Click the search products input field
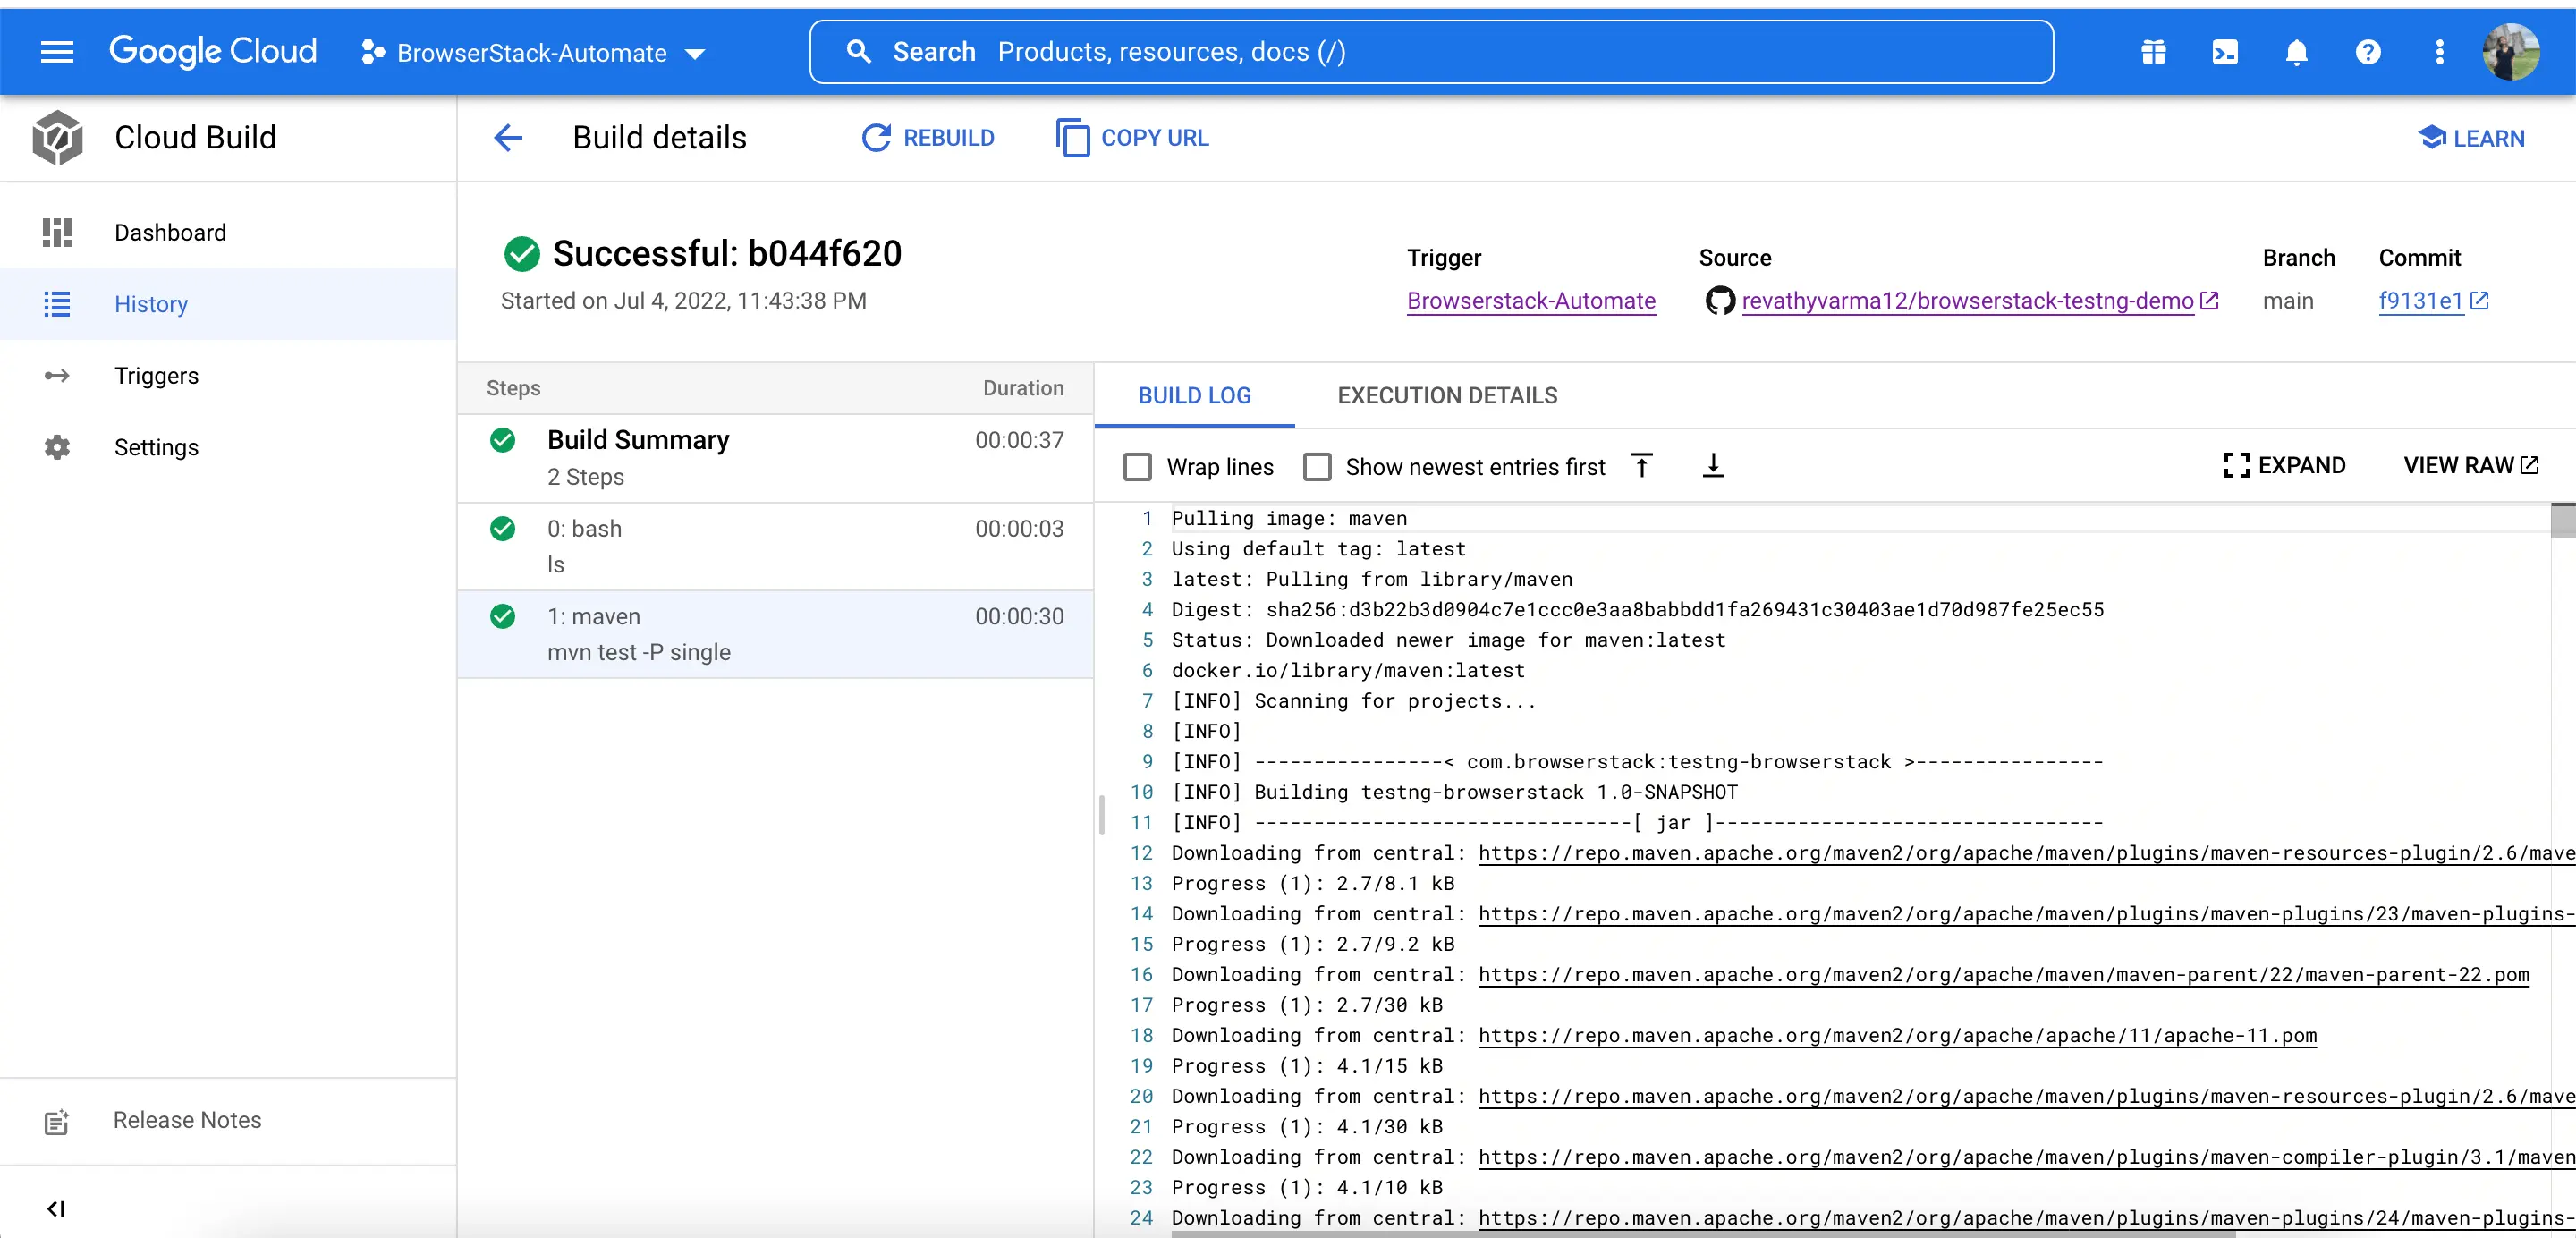This screenshot has height=1238, width=2576. tap(1430, 52)
